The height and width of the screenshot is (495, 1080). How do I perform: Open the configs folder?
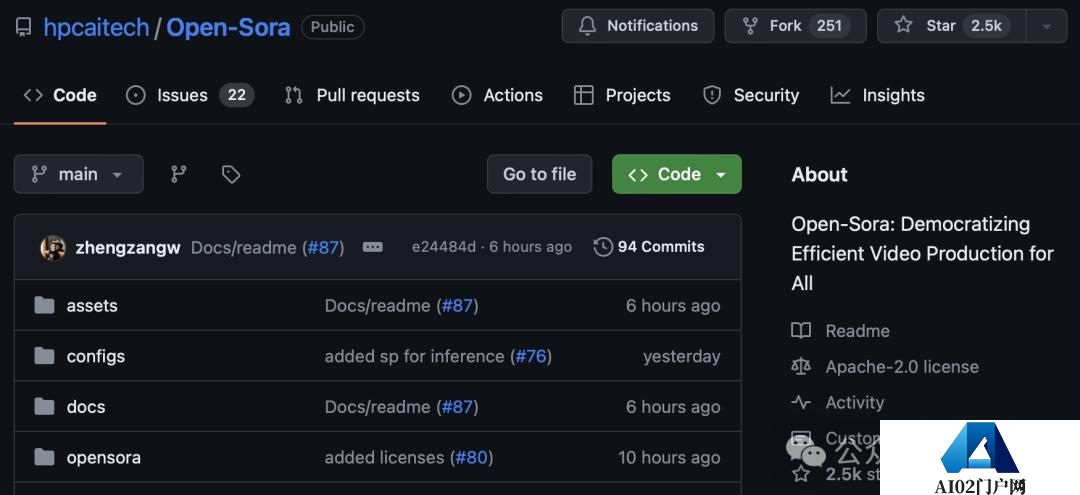coord(96,357)
